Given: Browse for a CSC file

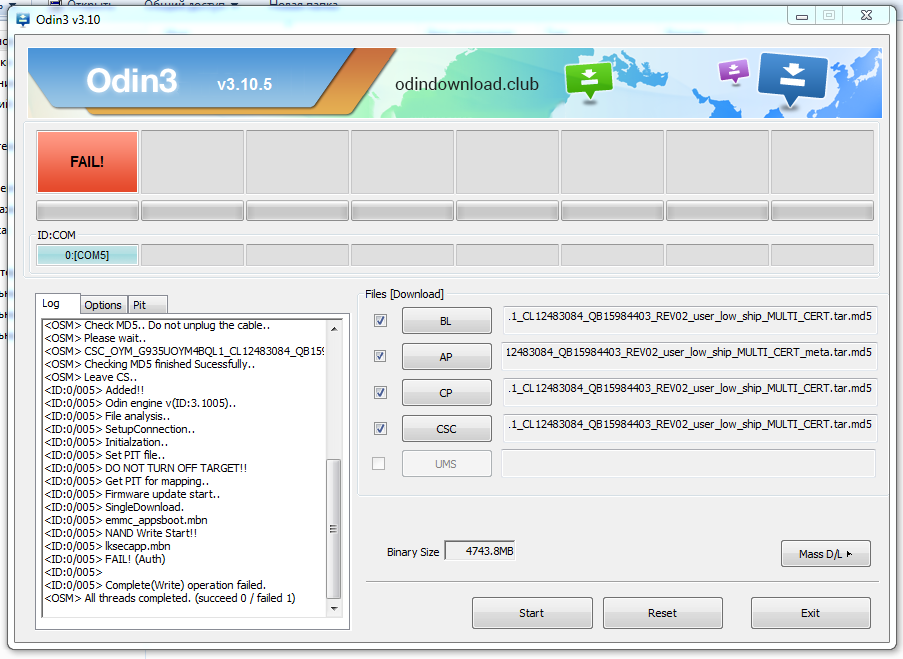Looking at the screenshot, I should (446, 429).
